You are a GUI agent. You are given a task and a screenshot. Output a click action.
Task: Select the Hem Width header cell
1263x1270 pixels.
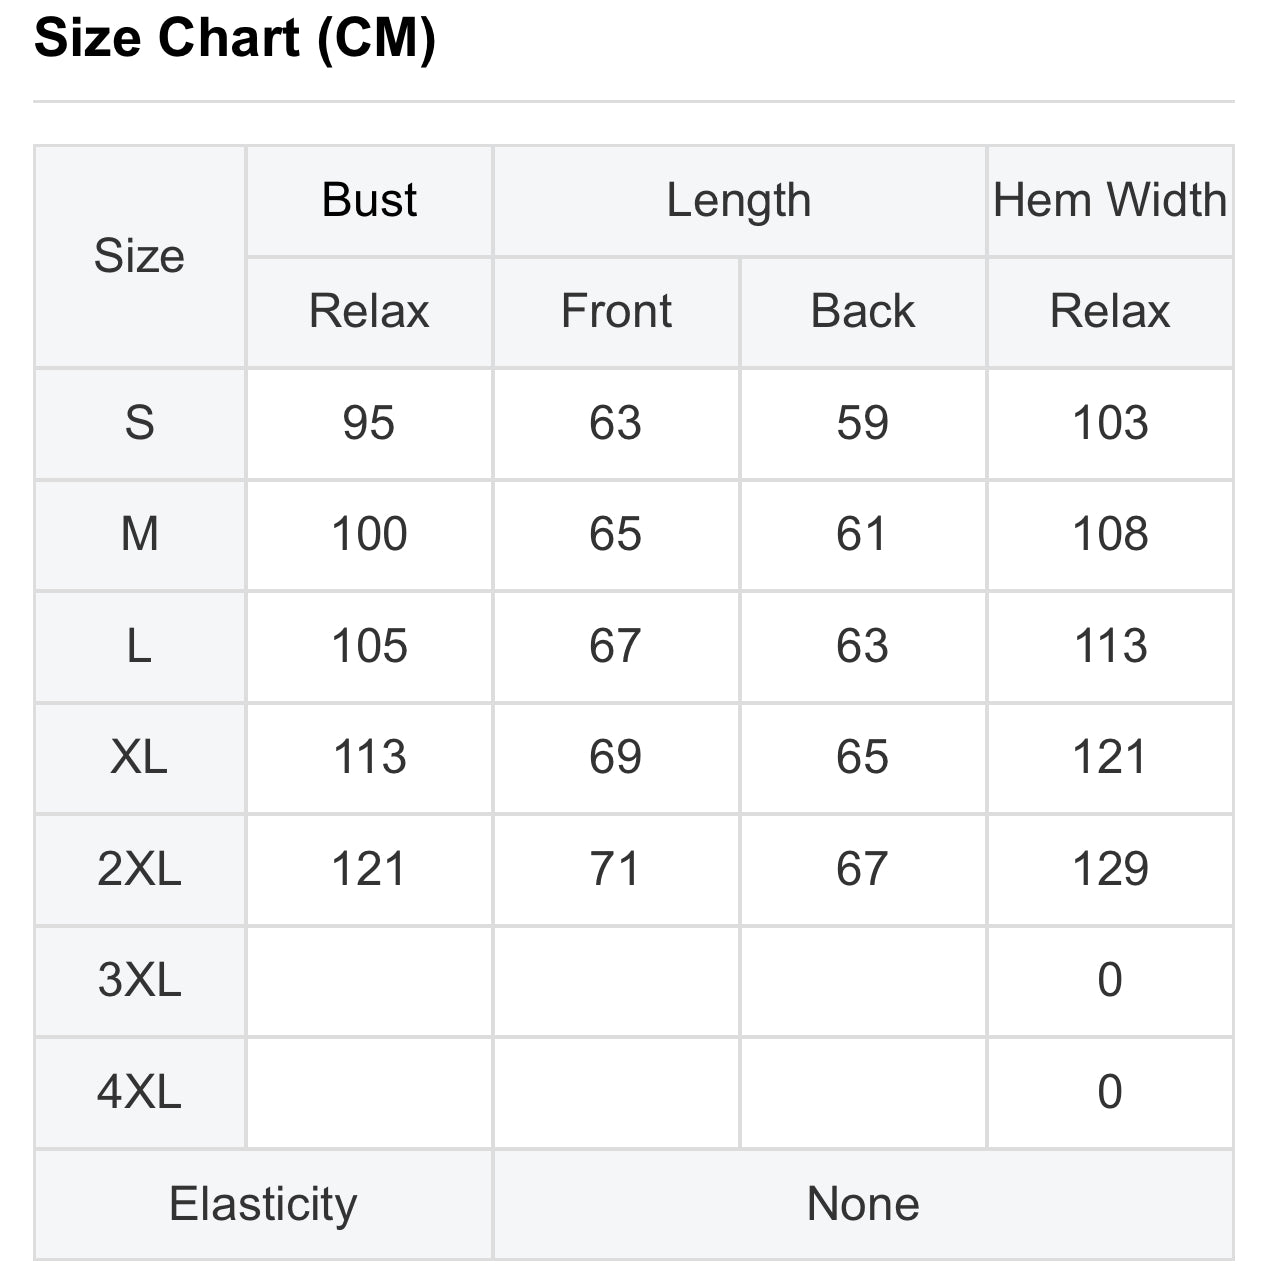click(1110, 201)
